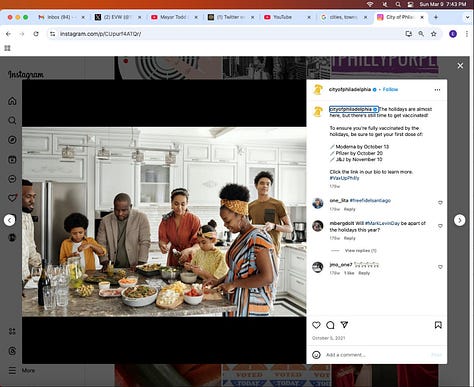Click install app icon in address bar
This screenshot has height=387, width=474.
408,34
